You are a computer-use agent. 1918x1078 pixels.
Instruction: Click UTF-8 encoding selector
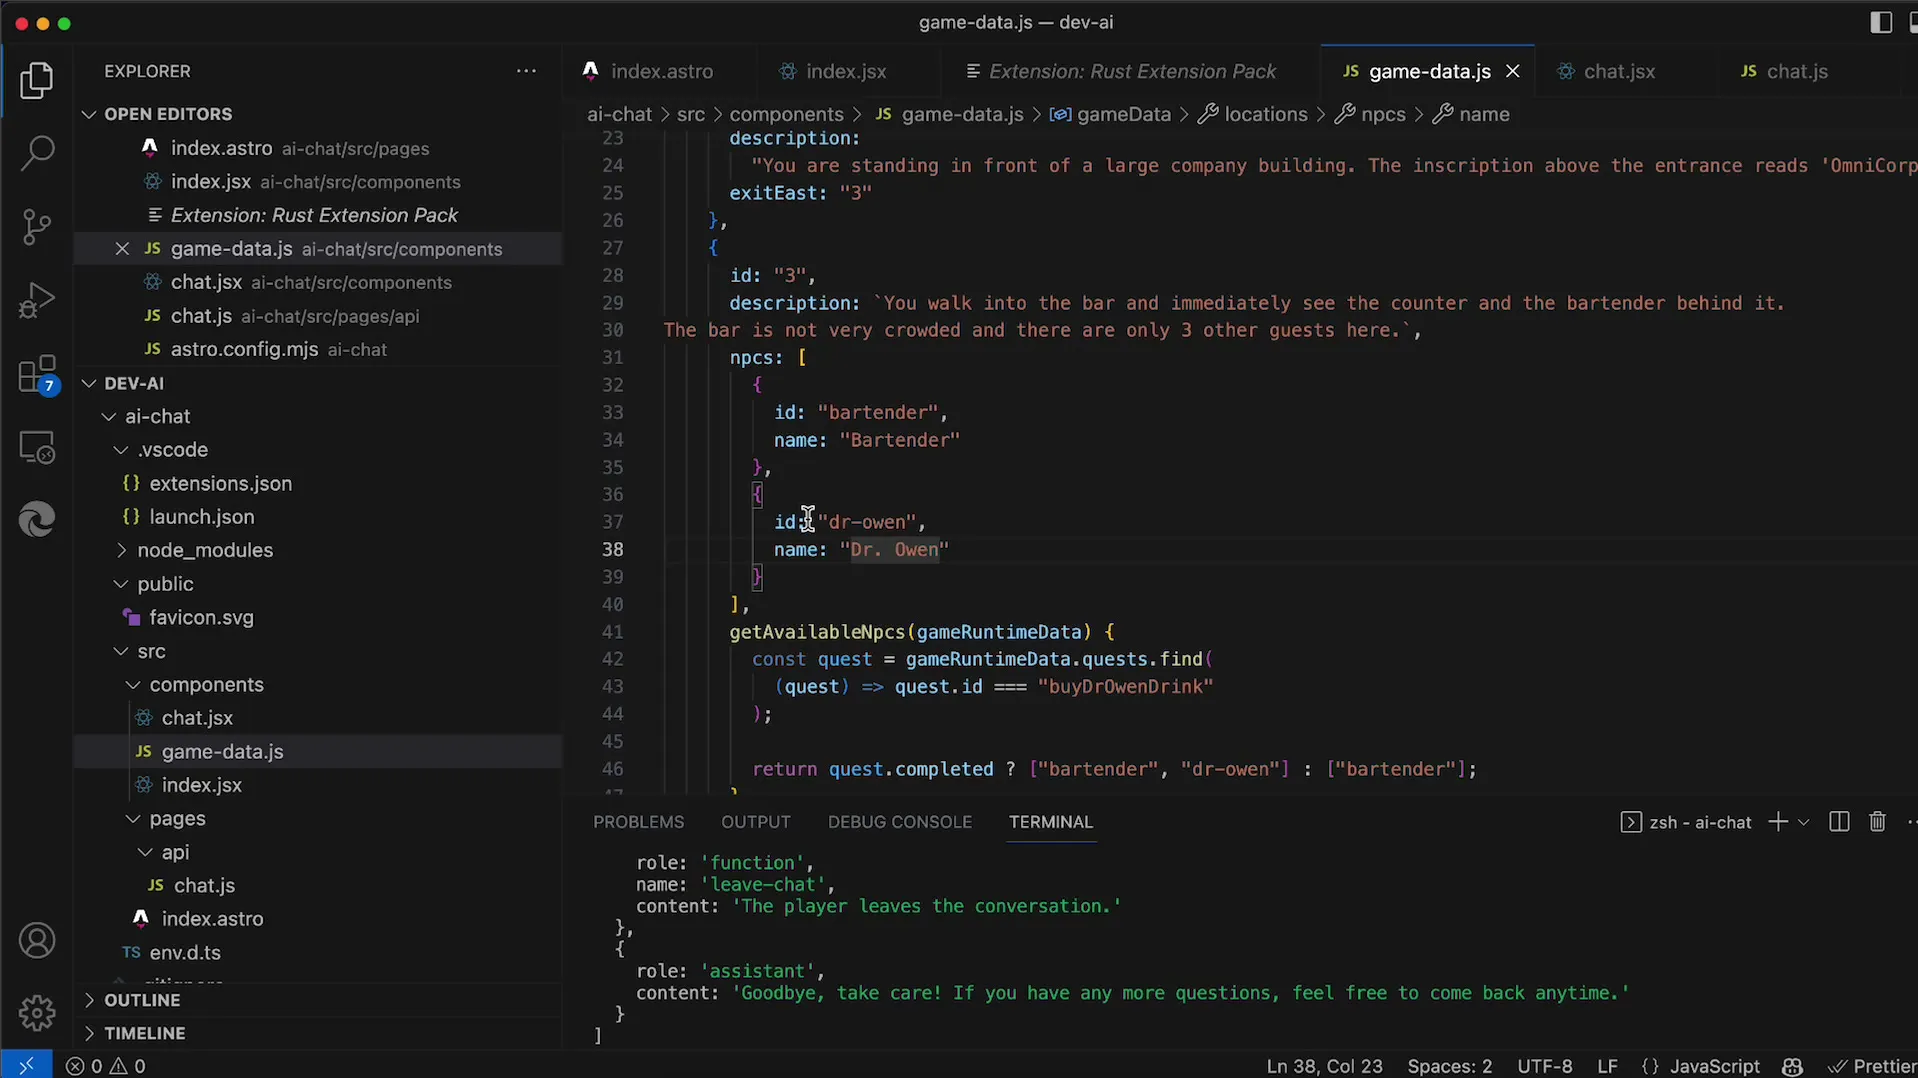point(1544,1066)
